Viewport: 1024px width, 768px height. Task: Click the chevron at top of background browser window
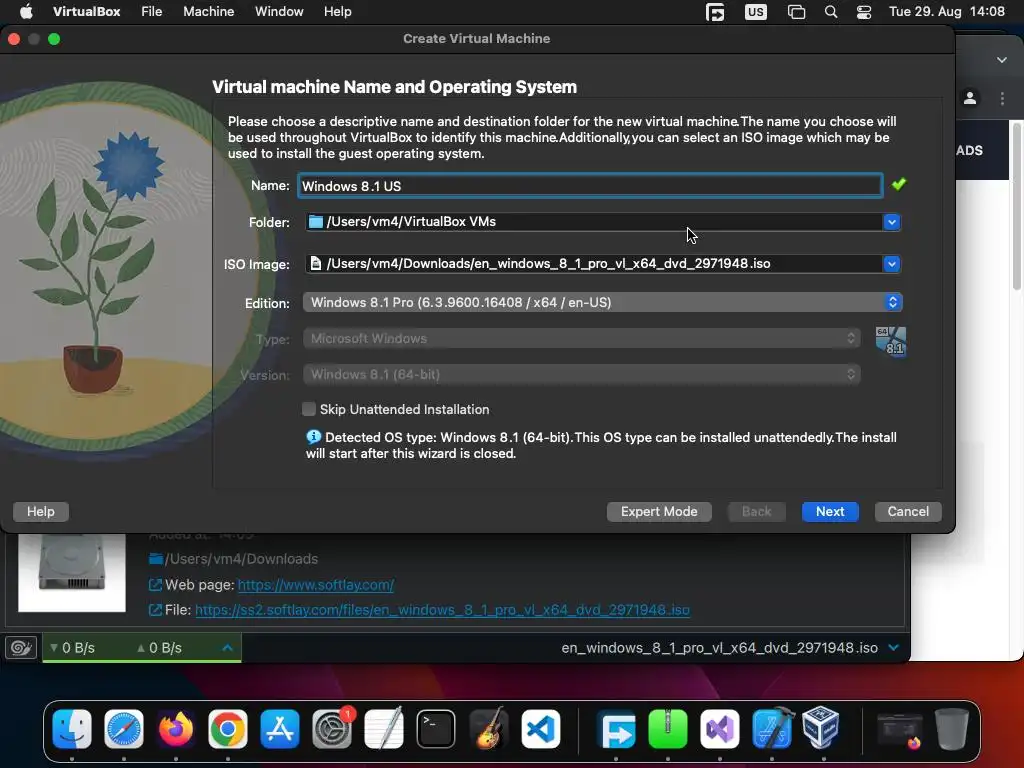1001,59
